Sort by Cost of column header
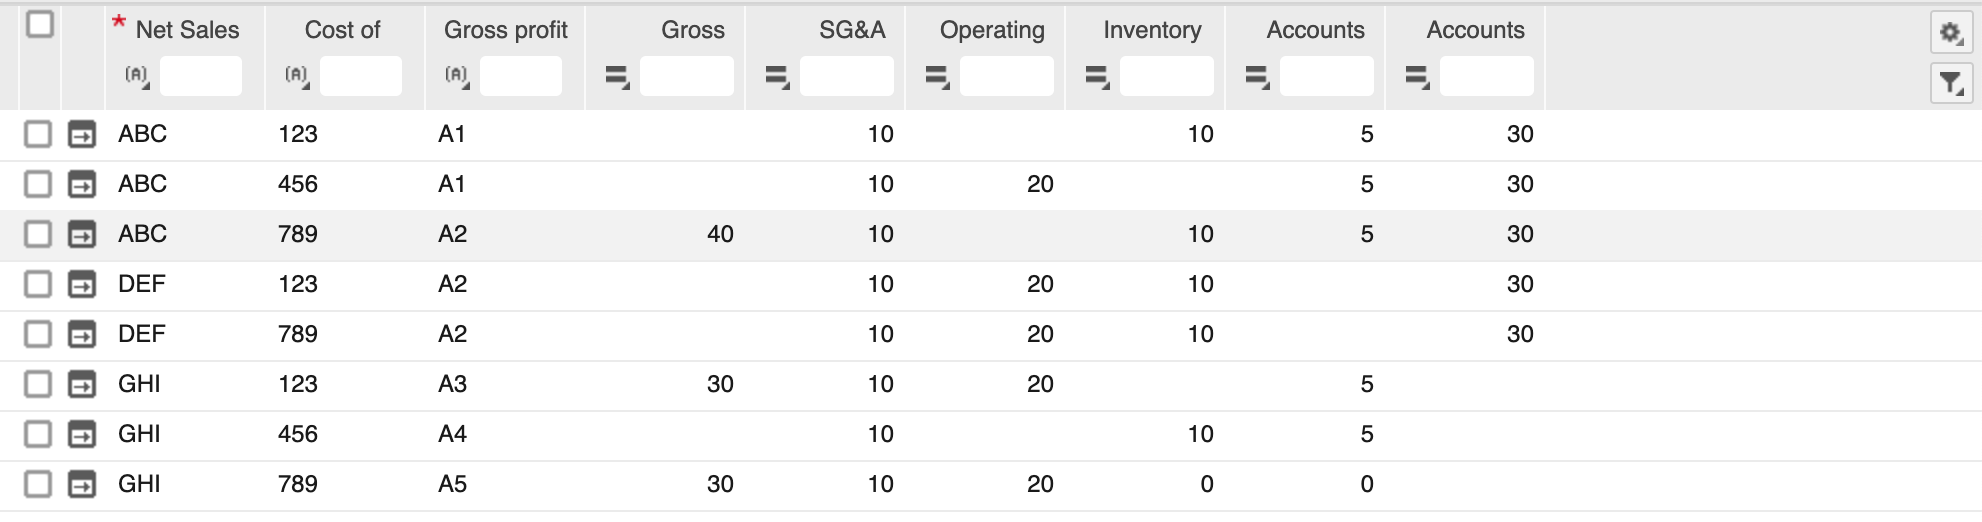This screenshot has height=522, width=1982. coord(342,30)
